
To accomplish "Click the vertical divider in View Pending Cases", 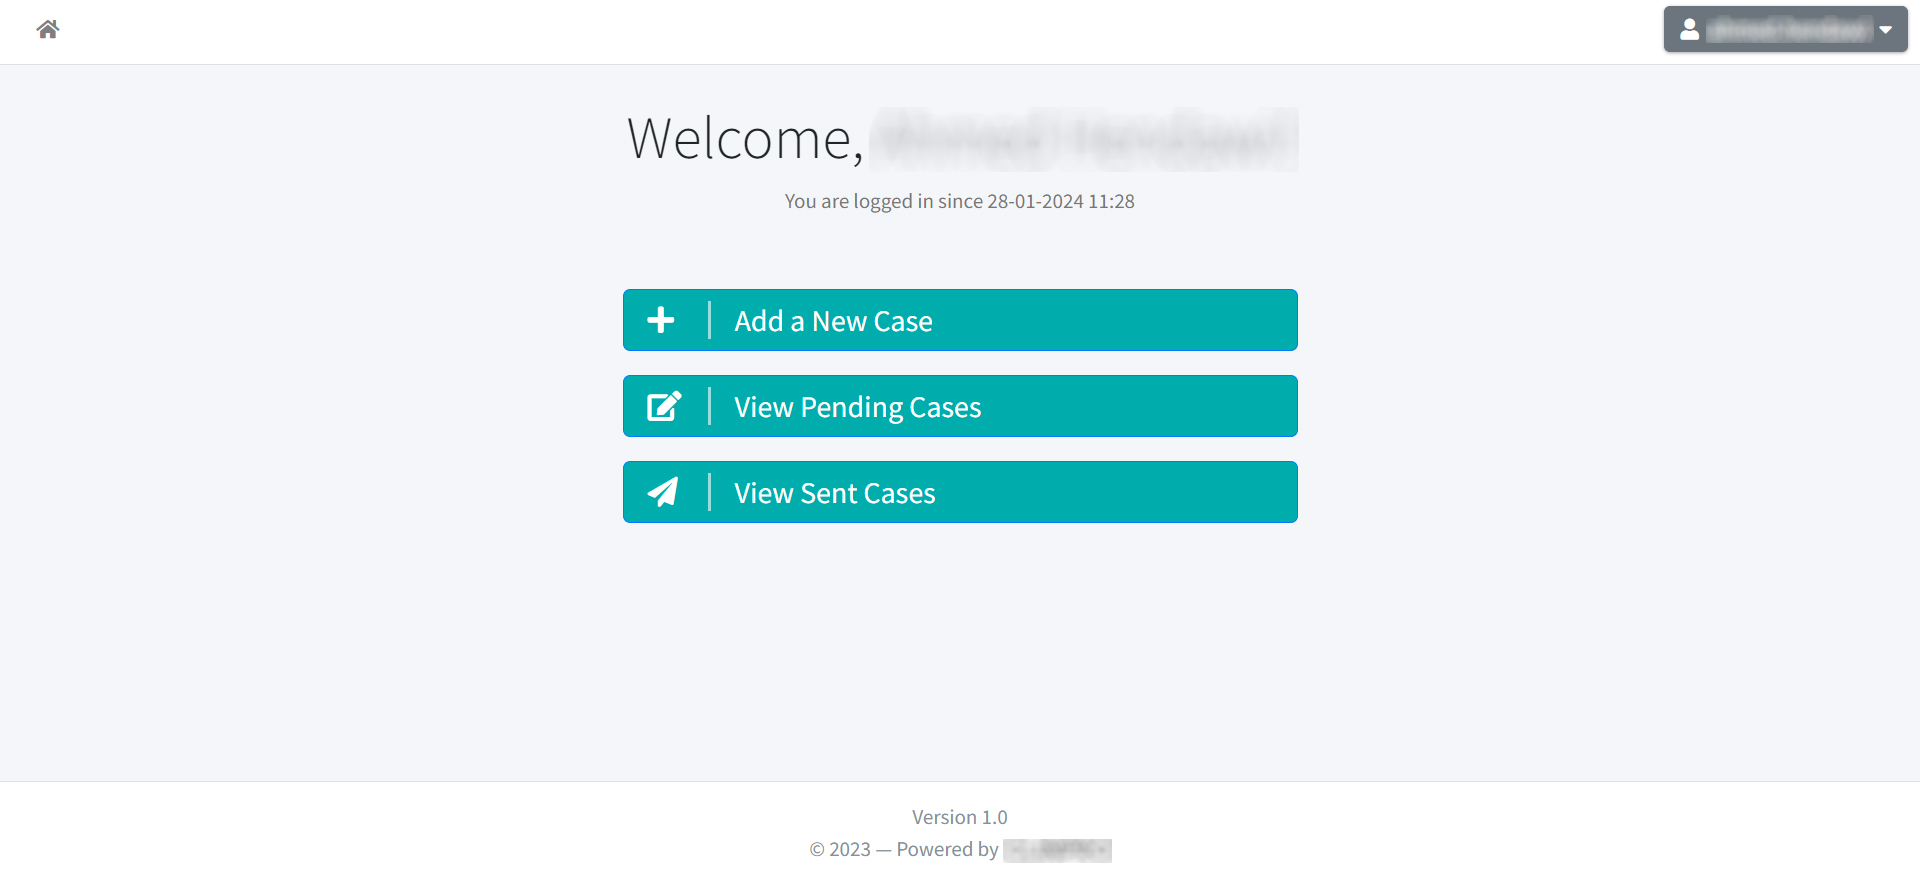I will coord(709,406).
